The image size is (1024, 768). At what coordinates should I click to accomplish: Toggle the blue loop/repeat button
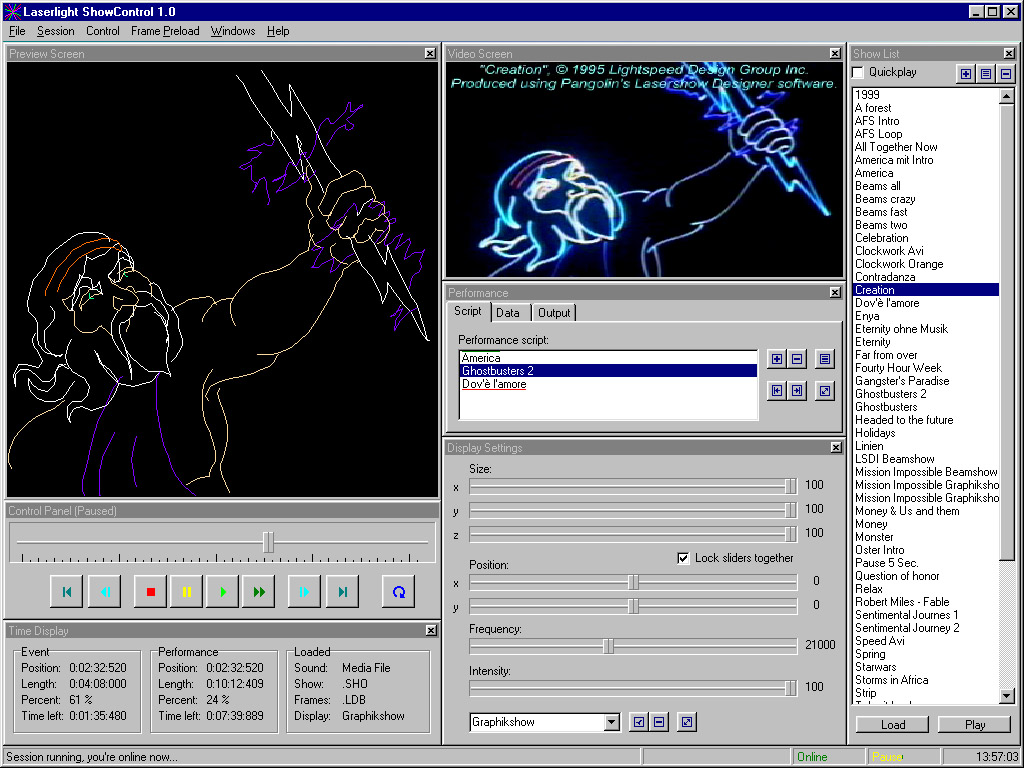[398, 592]
